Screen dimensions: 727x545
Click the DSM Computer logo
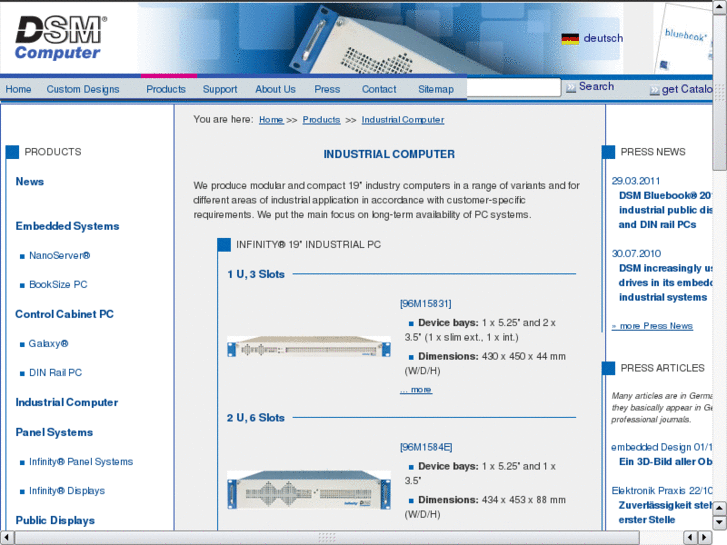(61, 38)
